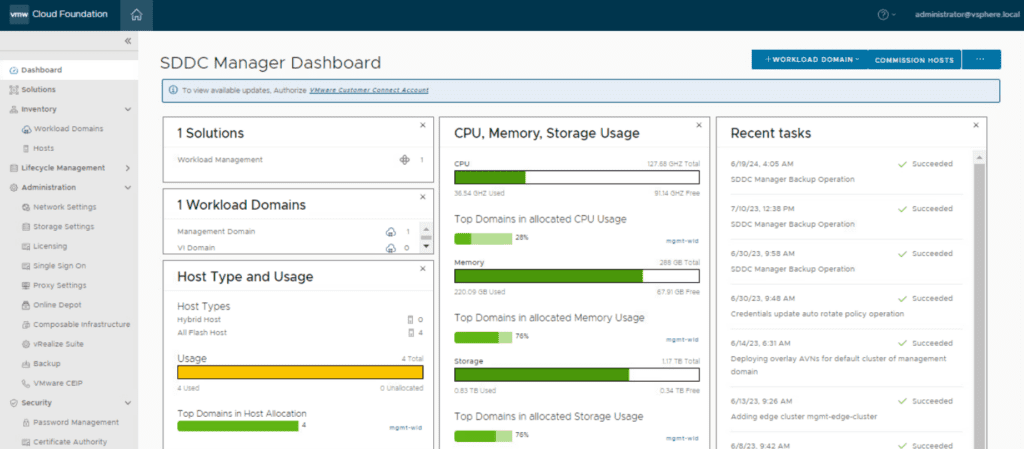Viewport: 1024px width, 449px height.
Task: Click the Storage usage bar
Action: tap(577, 375)
